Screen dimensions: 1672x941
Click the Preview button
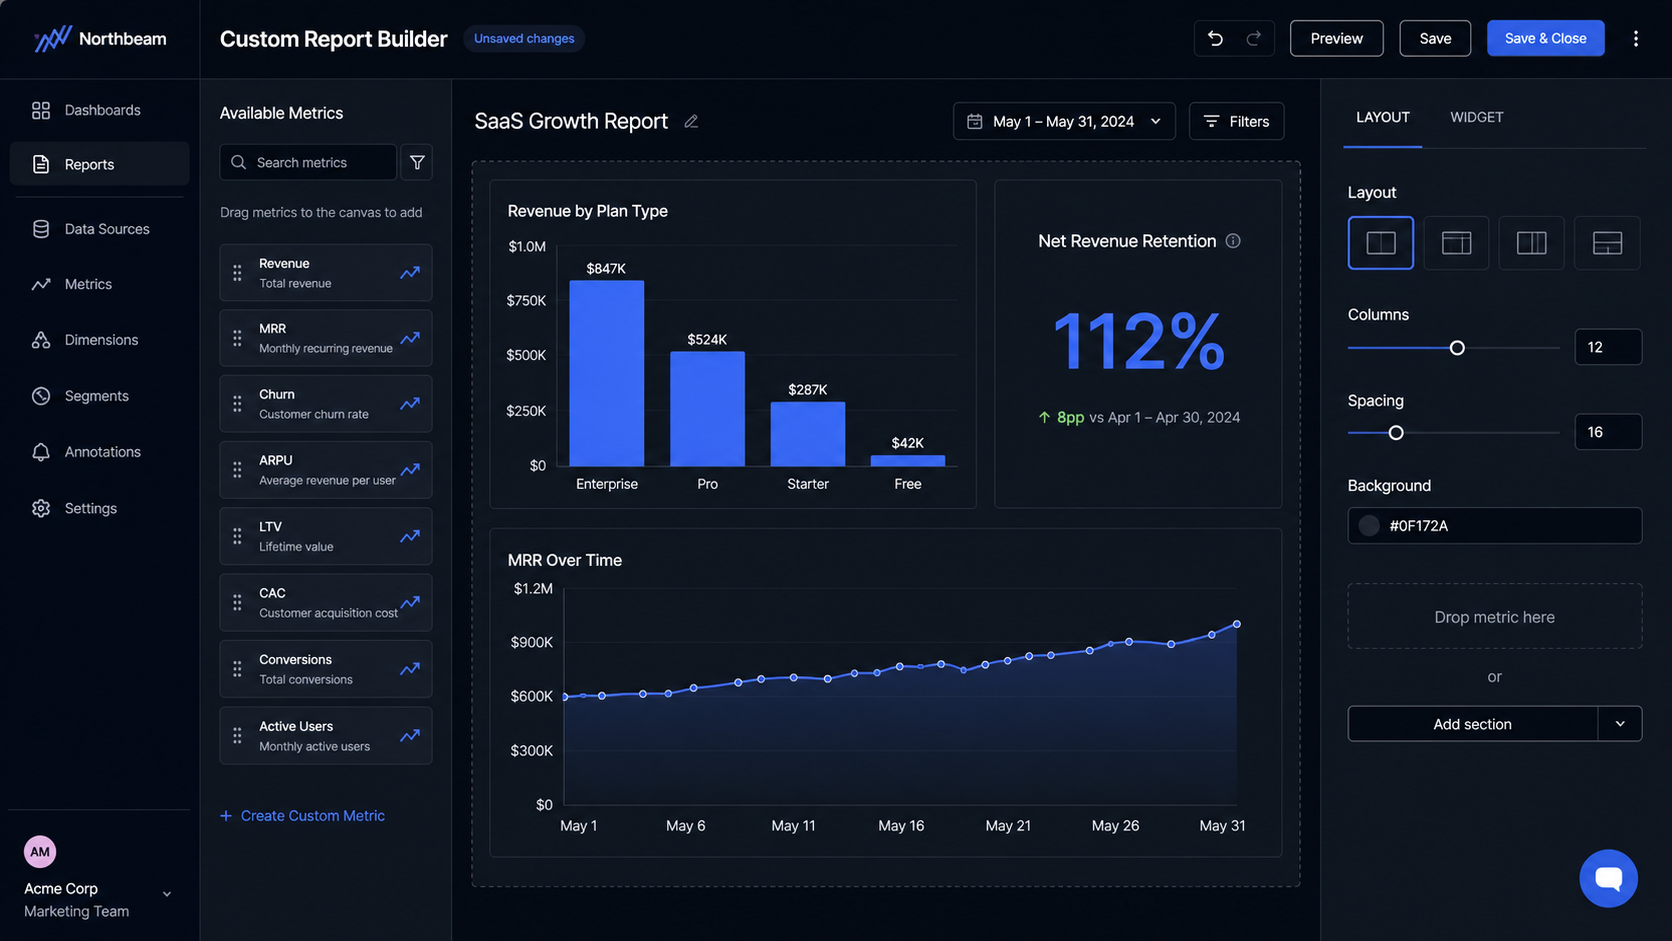coord(1337,38)
